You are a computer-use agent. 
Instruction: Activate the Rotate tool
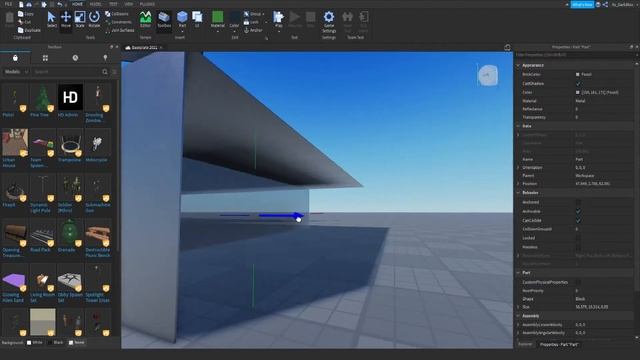[x=94, y=19]
